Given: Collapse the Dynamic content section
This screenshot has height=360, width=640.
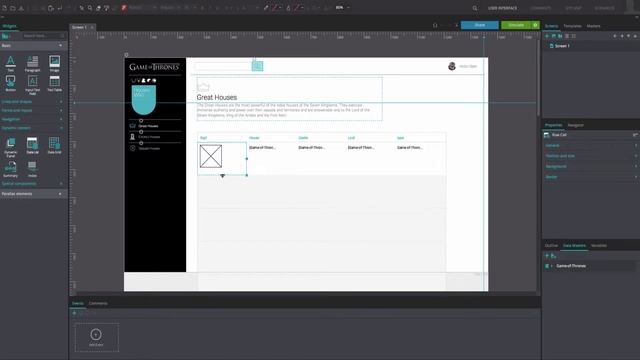Looking at the screenshot, I should (x=61, y=128).
